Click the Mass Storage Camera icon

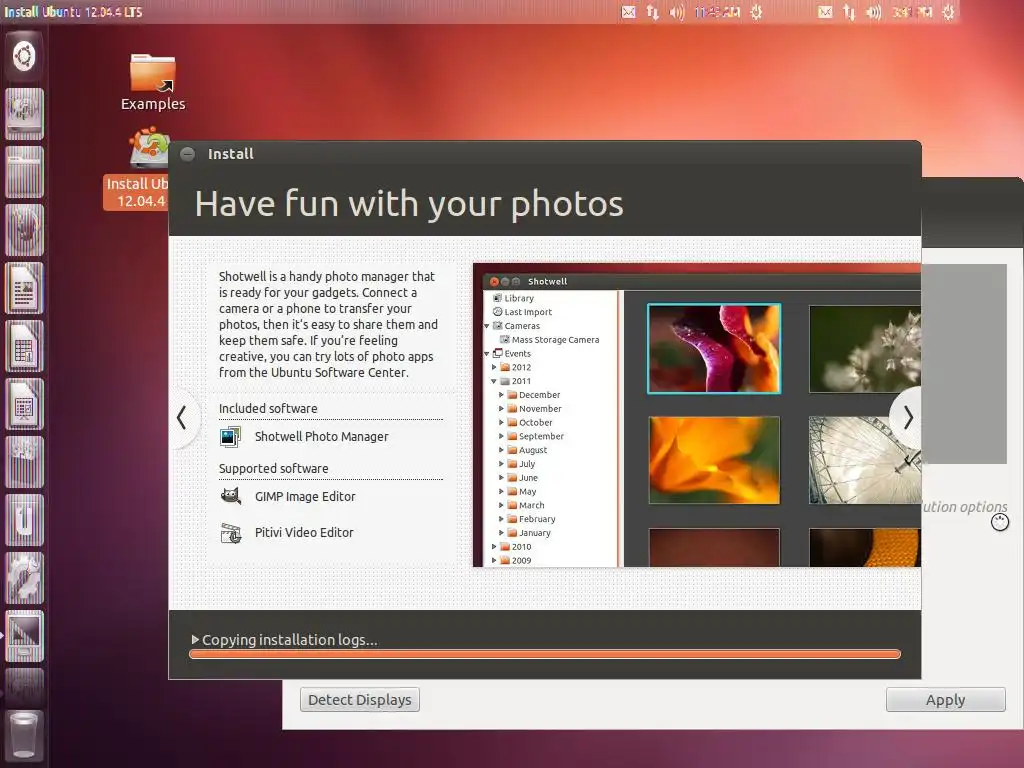click(505, 340)
